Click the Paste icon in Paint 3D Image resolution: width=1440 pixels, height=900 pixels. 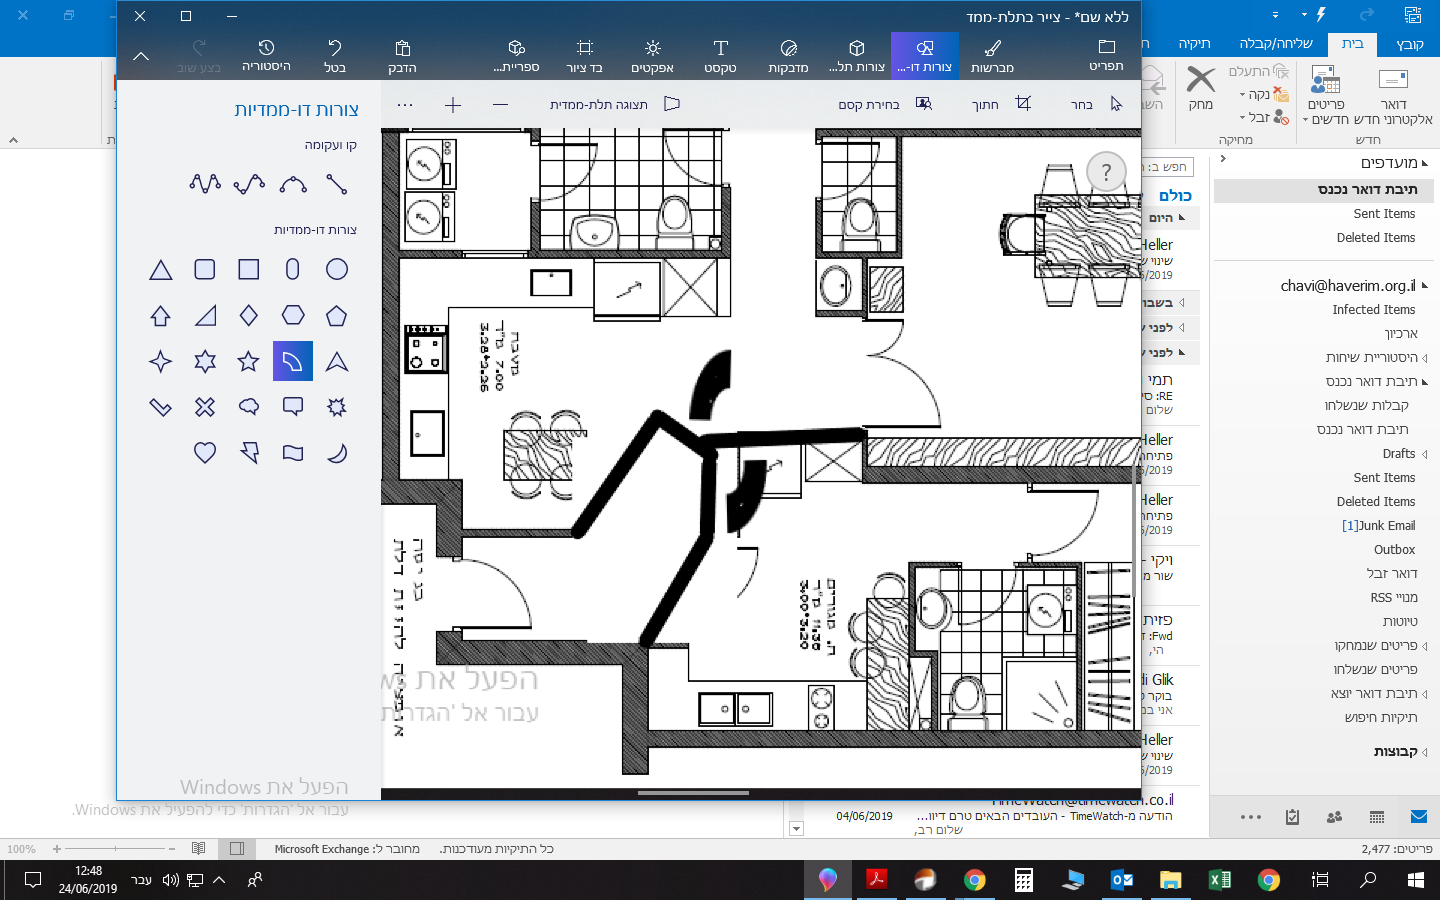pos(402,56)
